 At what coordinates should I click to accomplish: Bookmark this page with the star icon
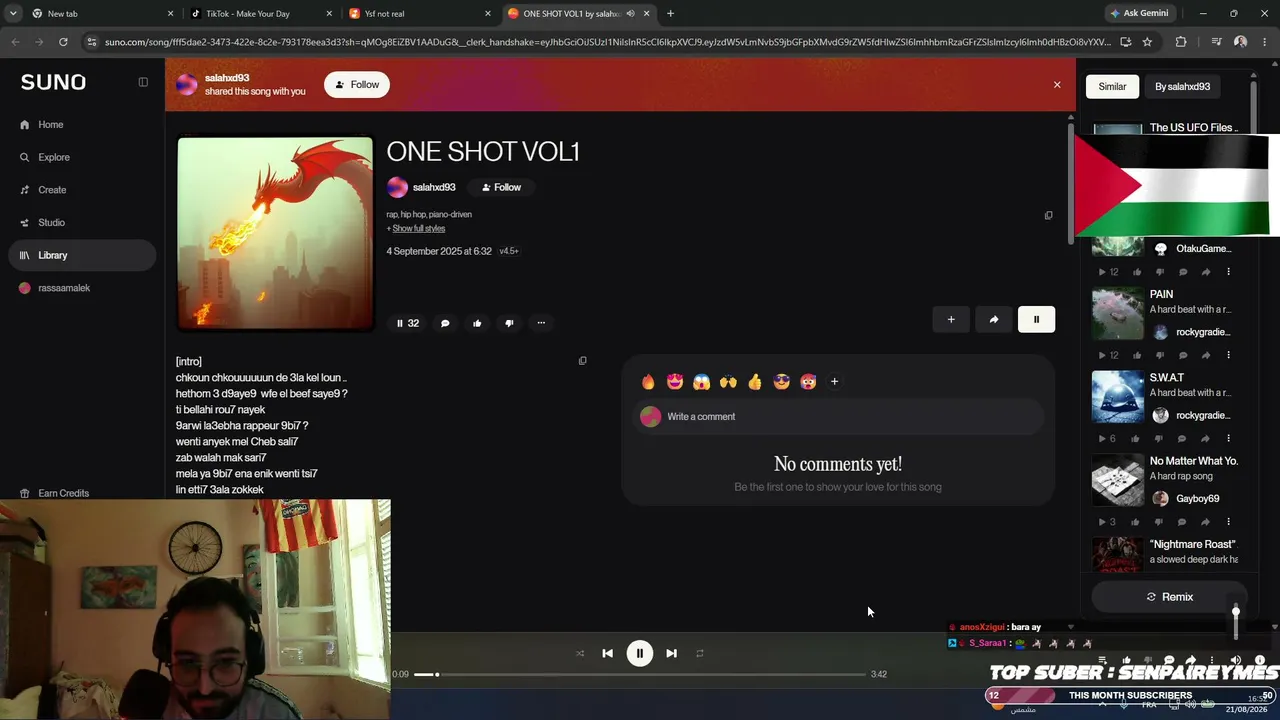pos(1147,42)
